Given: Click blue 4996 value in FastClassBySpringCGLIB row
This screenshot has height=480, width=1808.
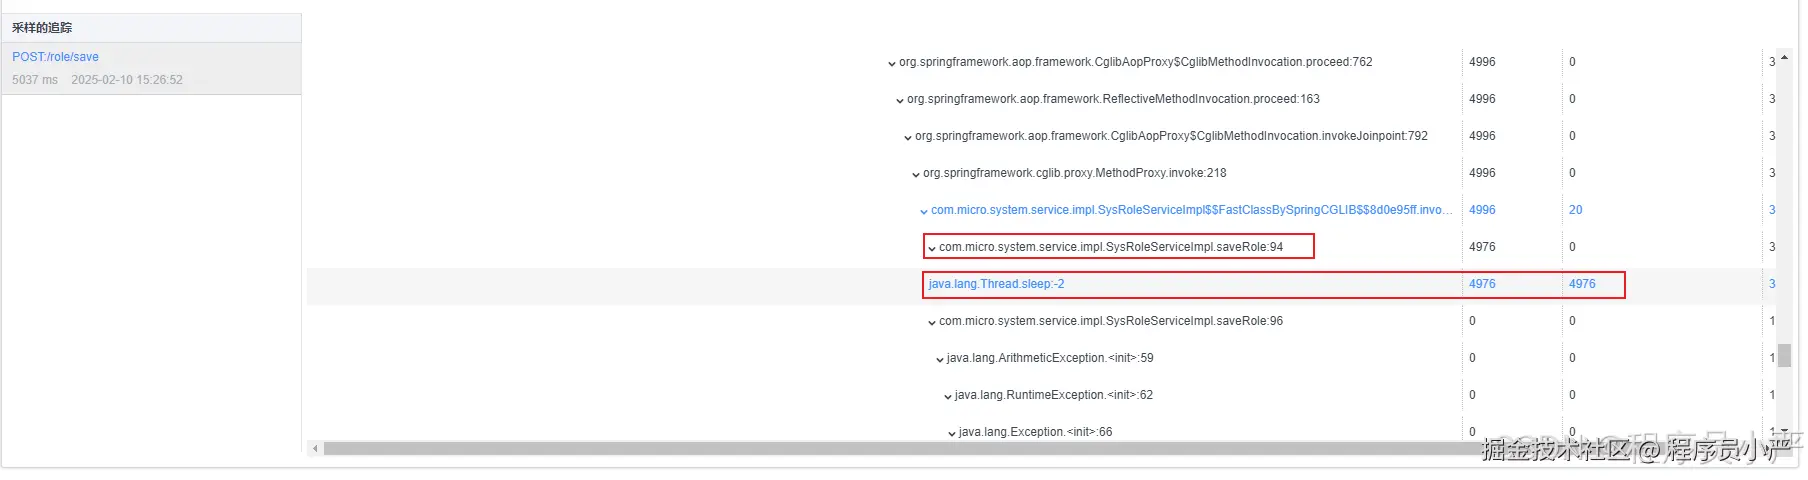Looking at the screenshot, I should point(1482,210).
